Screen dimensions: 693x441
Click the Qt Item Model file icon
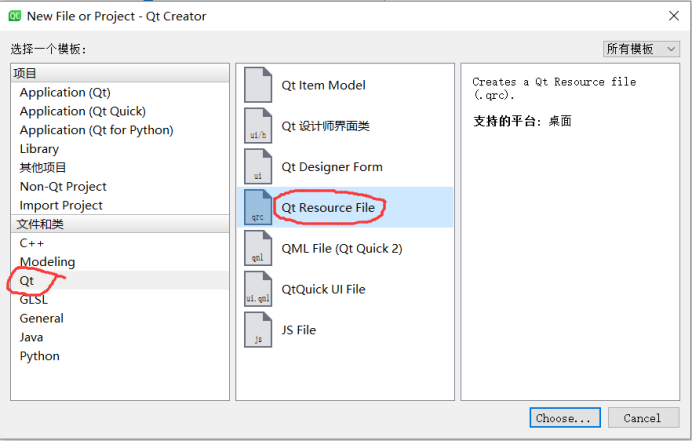pyautogui.click(x=258, y=85)
